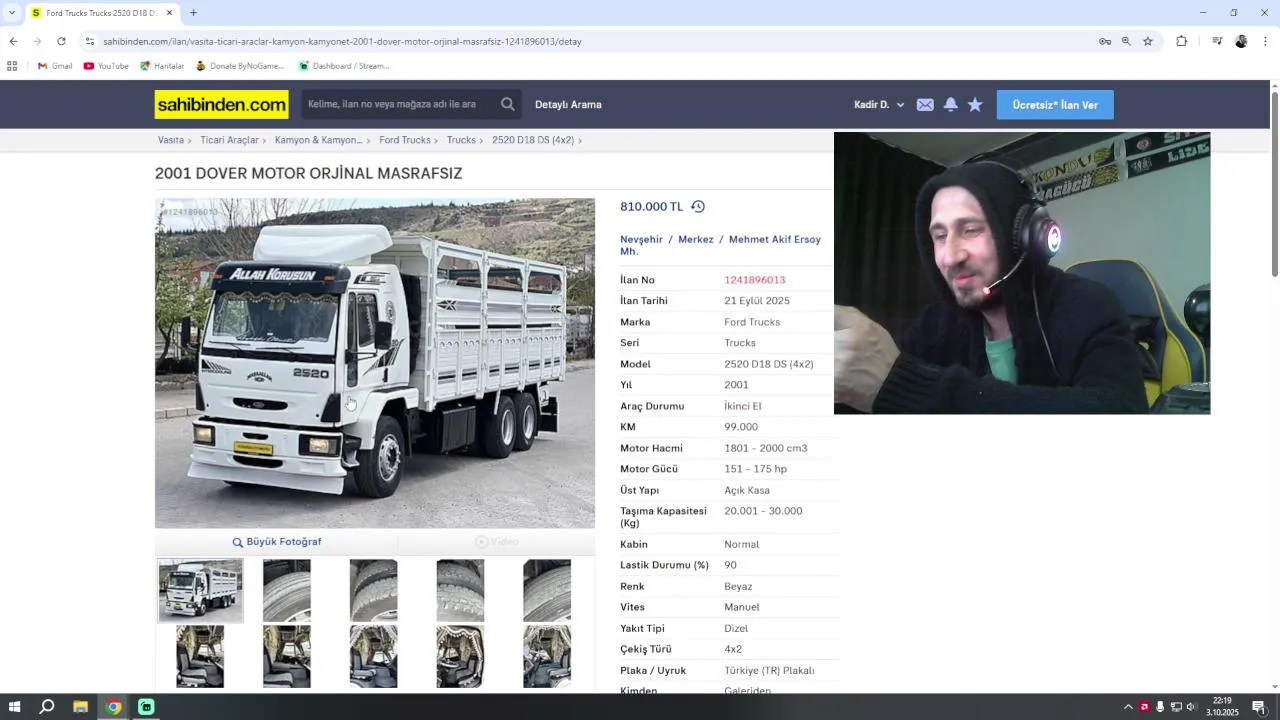Click main white truck photo
The image size is (1280, 720).
point(375,363)
